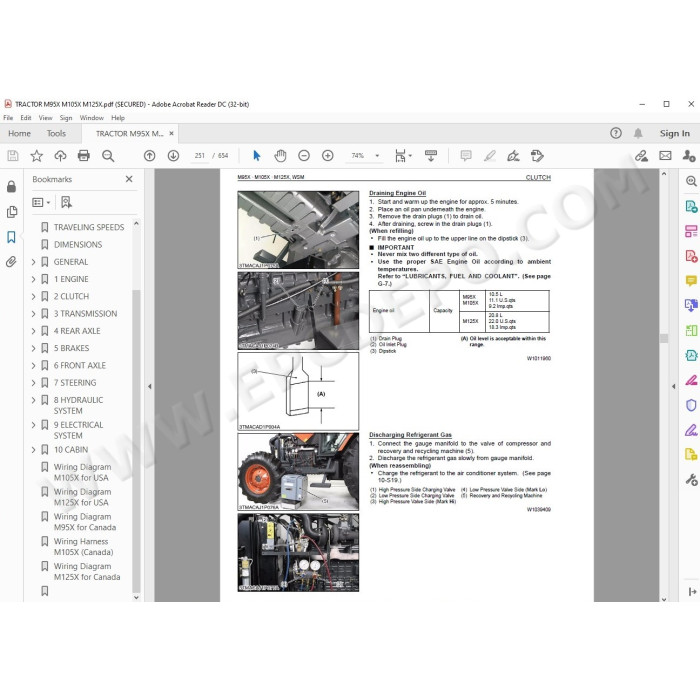Screen dimensions: 700x700
Task: Open the Sign menu
Action: [x=66, y=118]
